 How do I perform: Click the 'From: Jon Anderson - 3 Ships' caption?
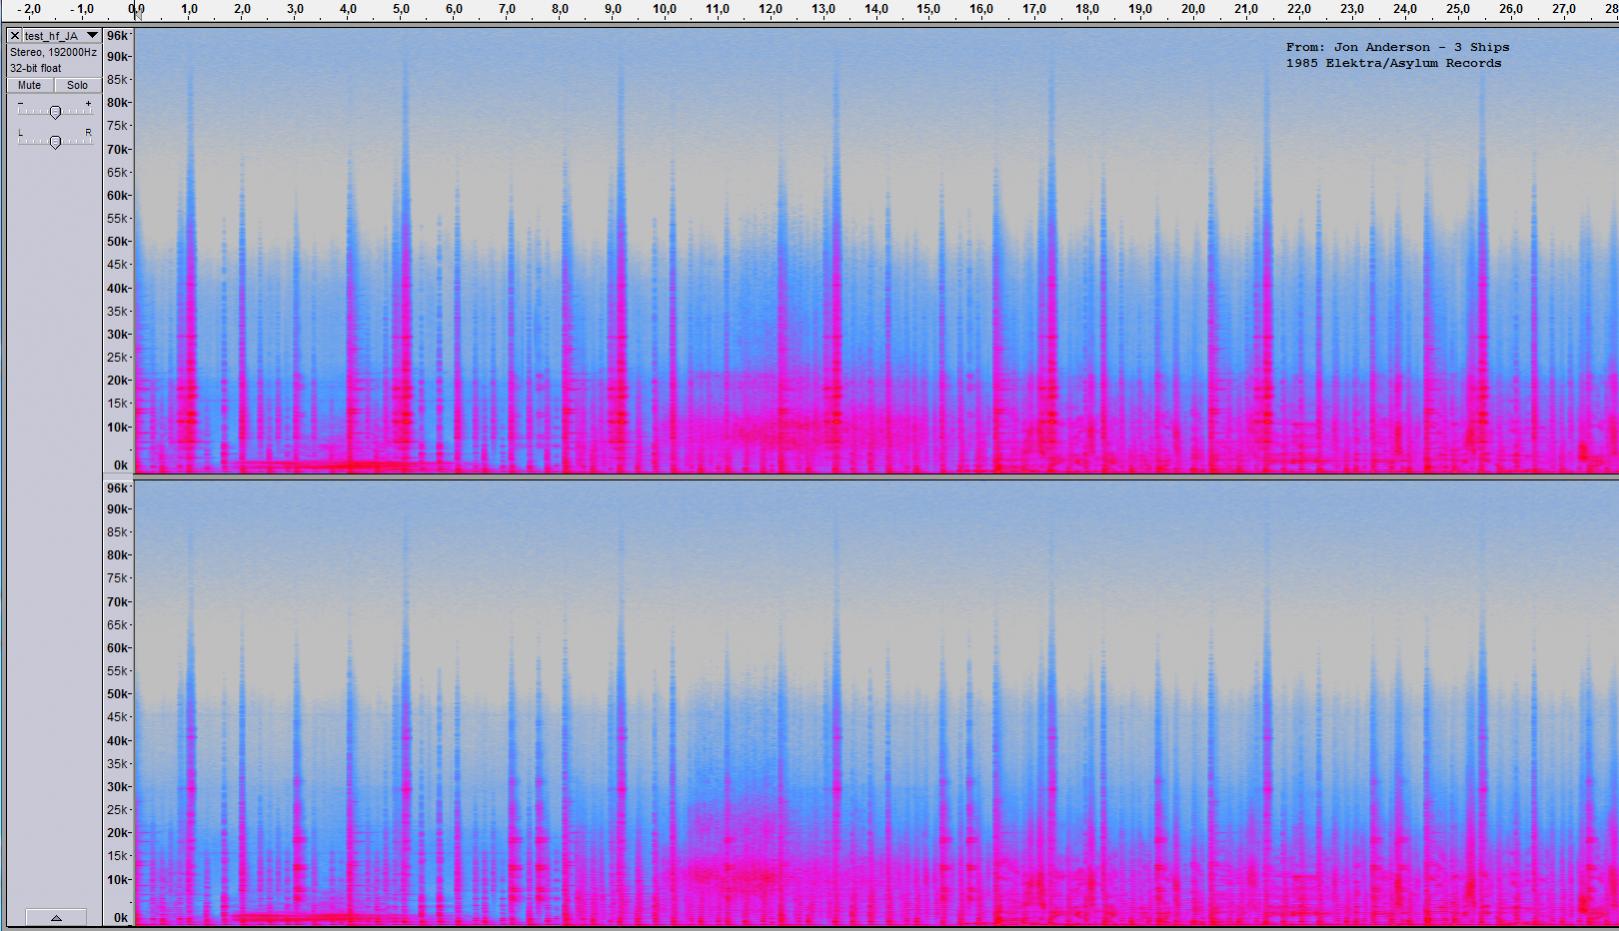(x=1397, y=47)
